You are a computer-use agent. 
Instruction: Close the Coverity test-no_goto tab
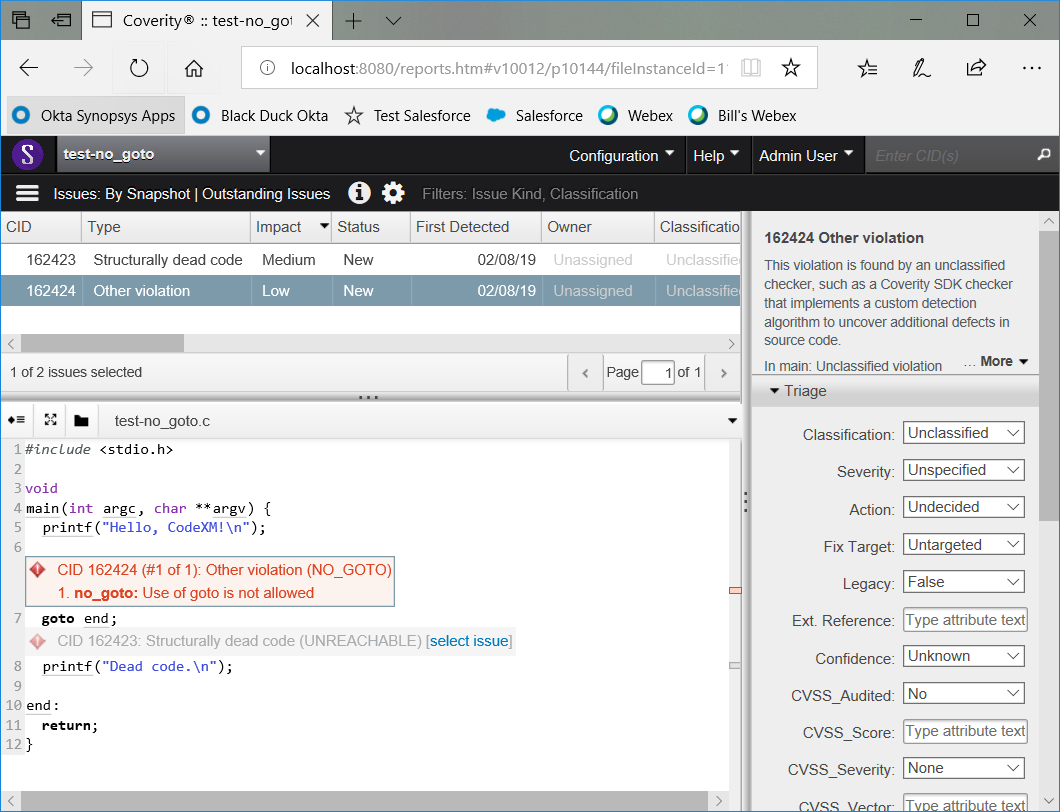tap(312, 21)
